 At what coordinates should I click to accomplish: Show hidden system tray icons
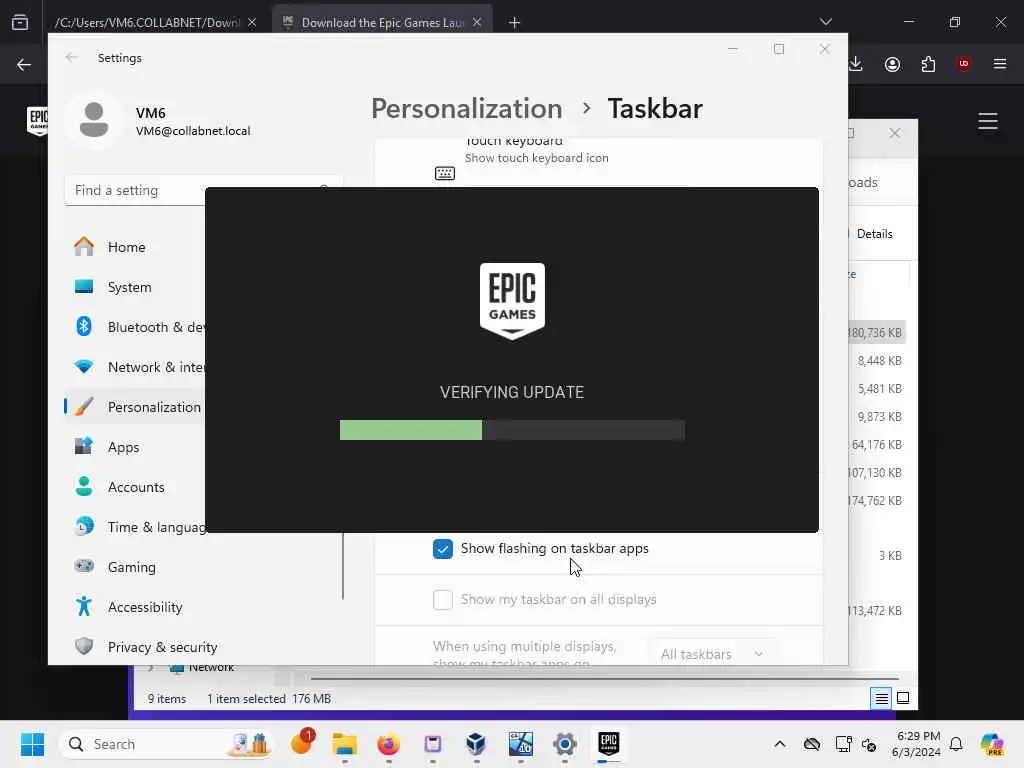780,744
